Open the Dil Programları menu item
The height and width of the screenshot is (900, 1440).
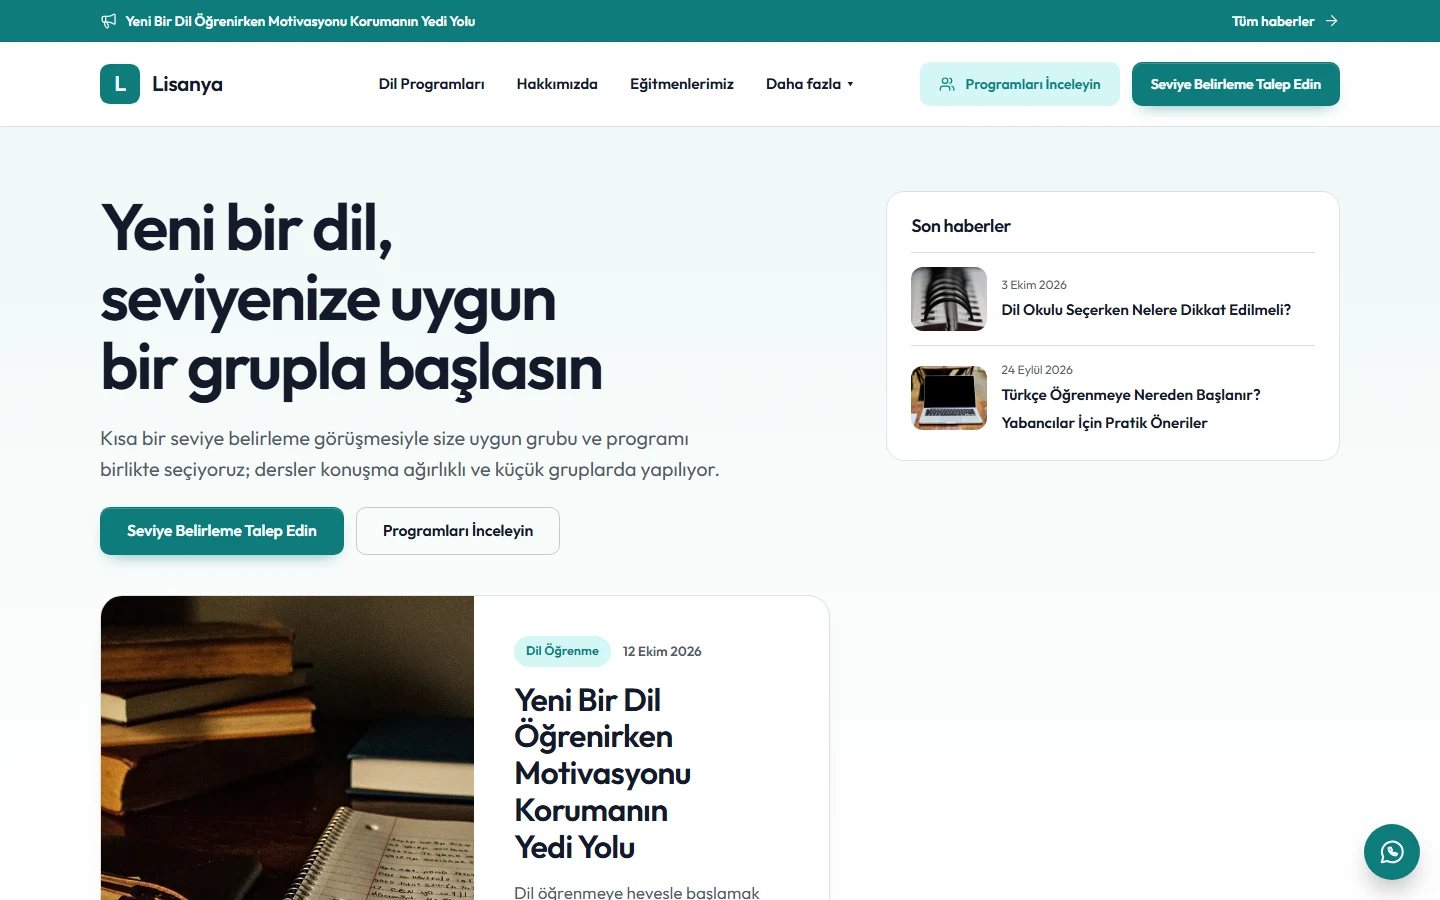[431, 84]
